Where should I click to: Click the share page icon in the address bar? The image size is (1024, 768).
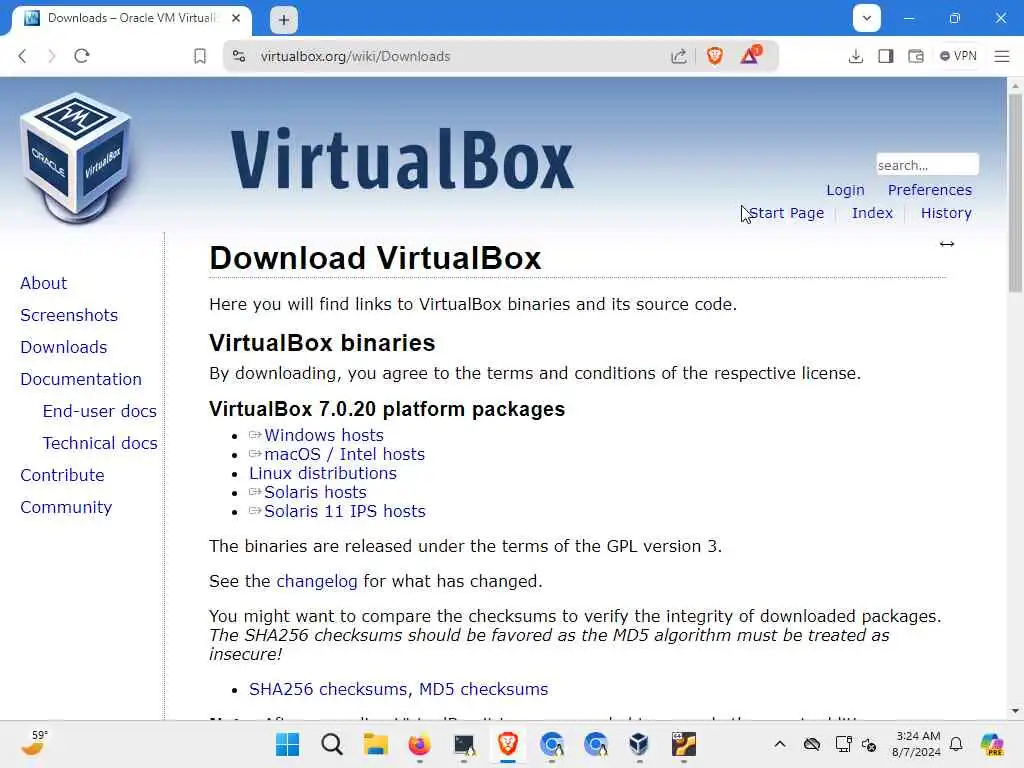click(x=679, y=56)
